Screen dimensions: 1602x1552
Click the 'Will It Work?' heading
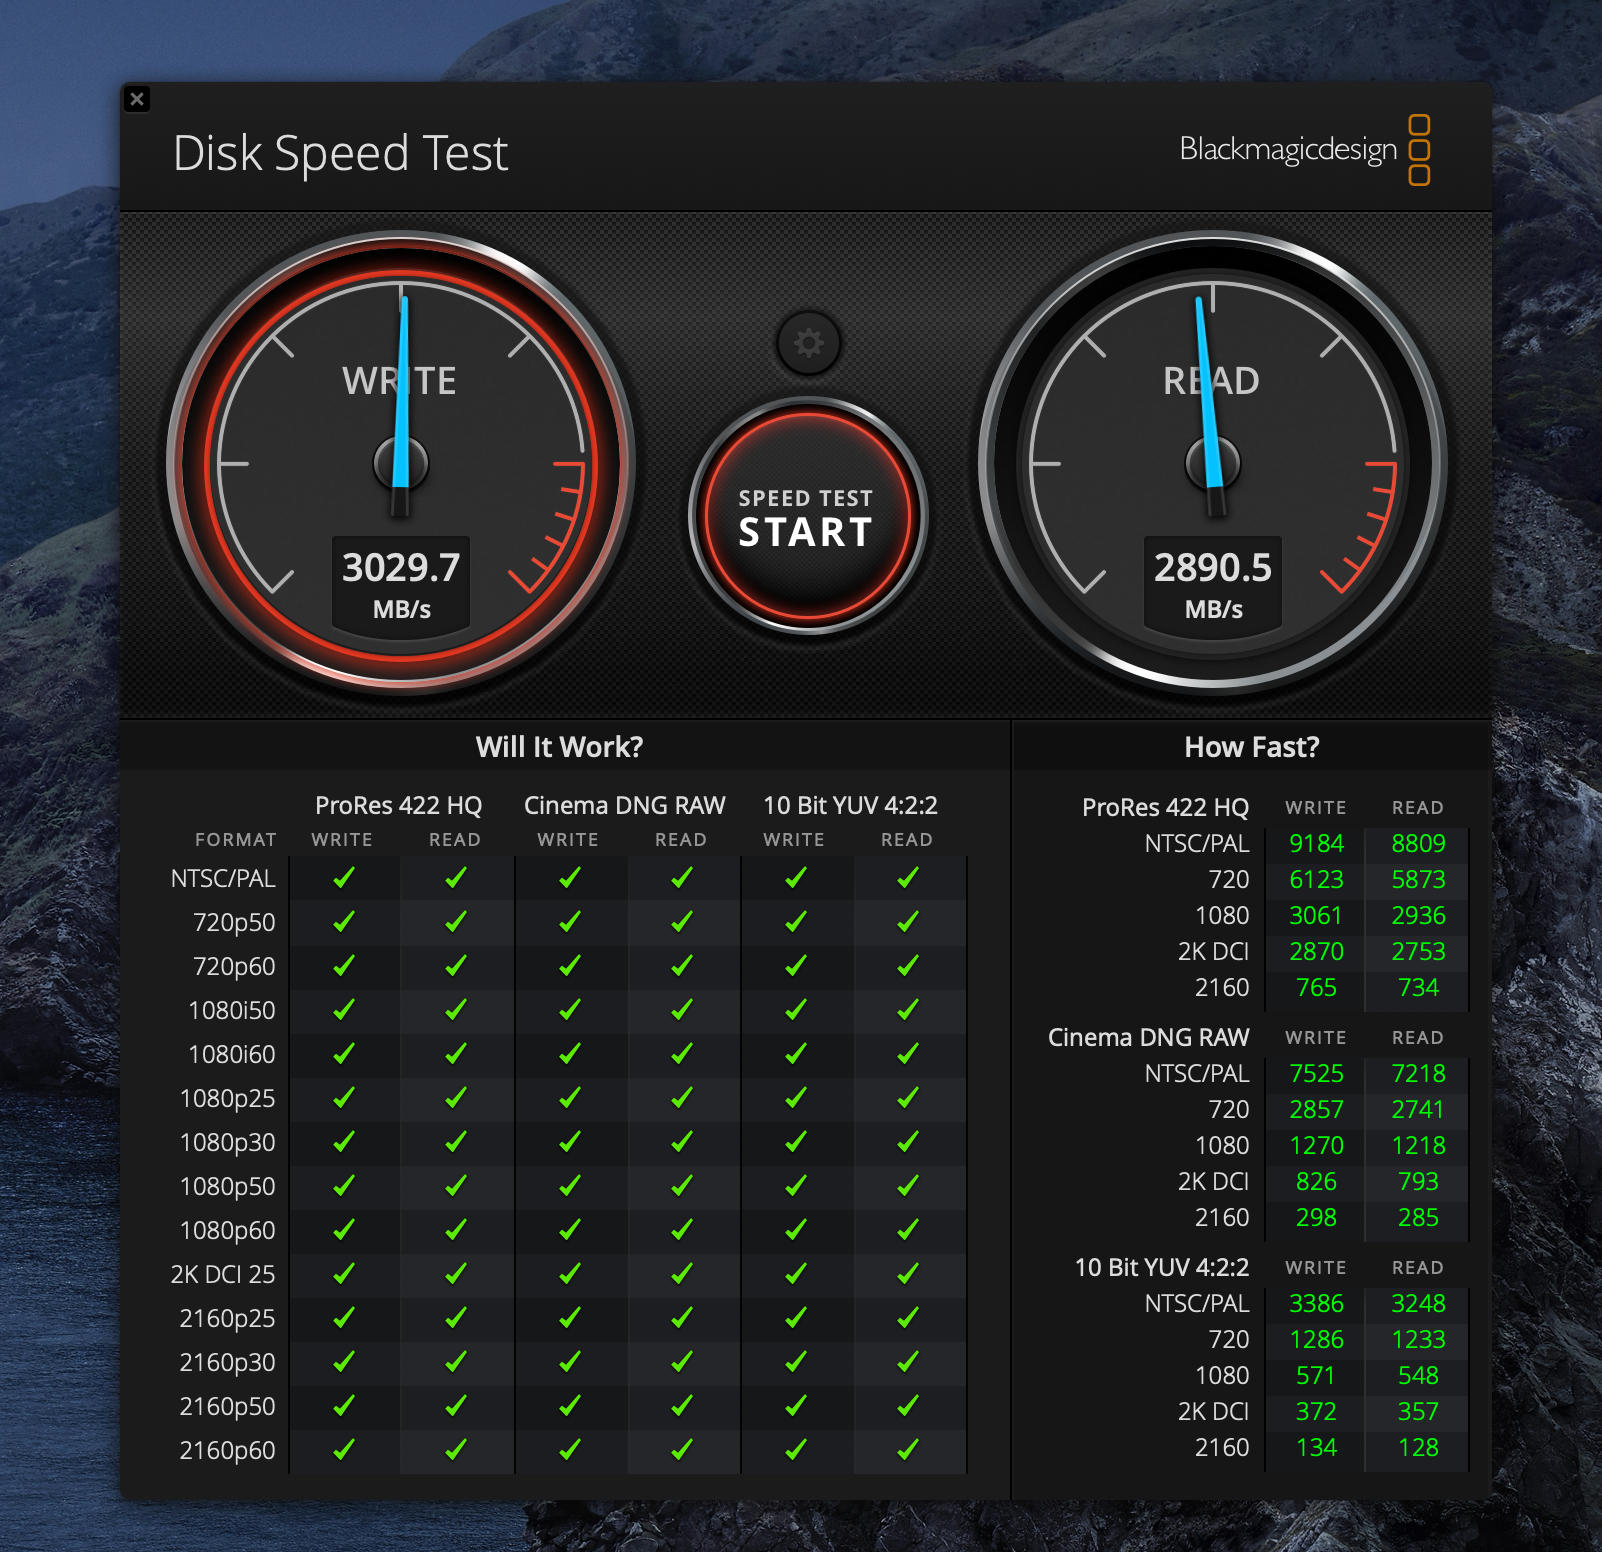click(x=560, y=747)
